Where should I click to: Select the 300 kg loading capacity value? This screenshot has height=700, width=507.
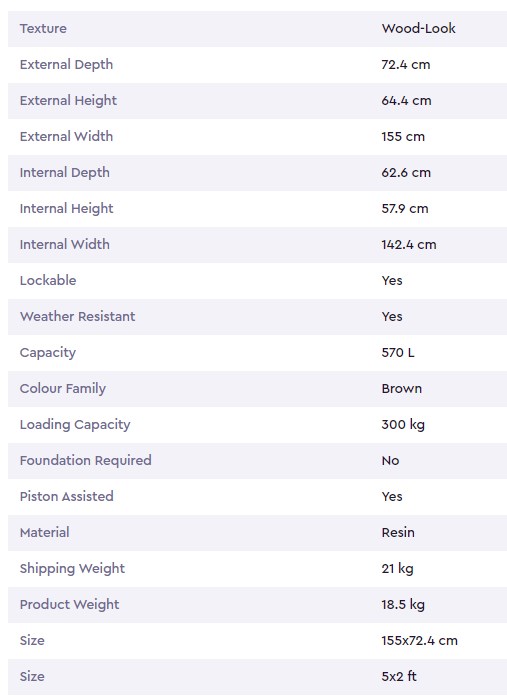(403, 425)
